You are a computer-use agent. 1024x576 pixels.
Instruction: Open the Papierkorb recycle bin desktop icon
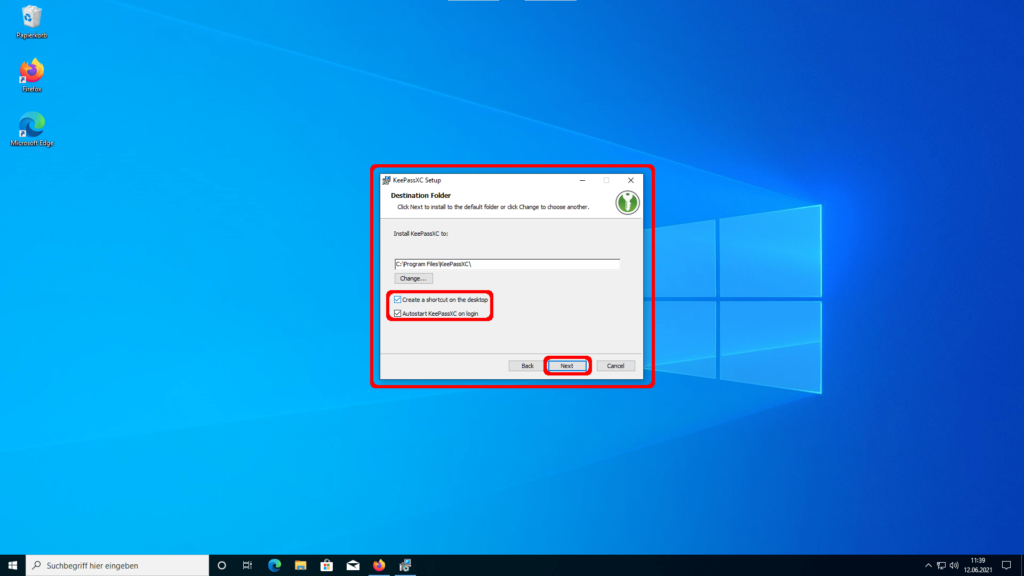coord(31,22)
